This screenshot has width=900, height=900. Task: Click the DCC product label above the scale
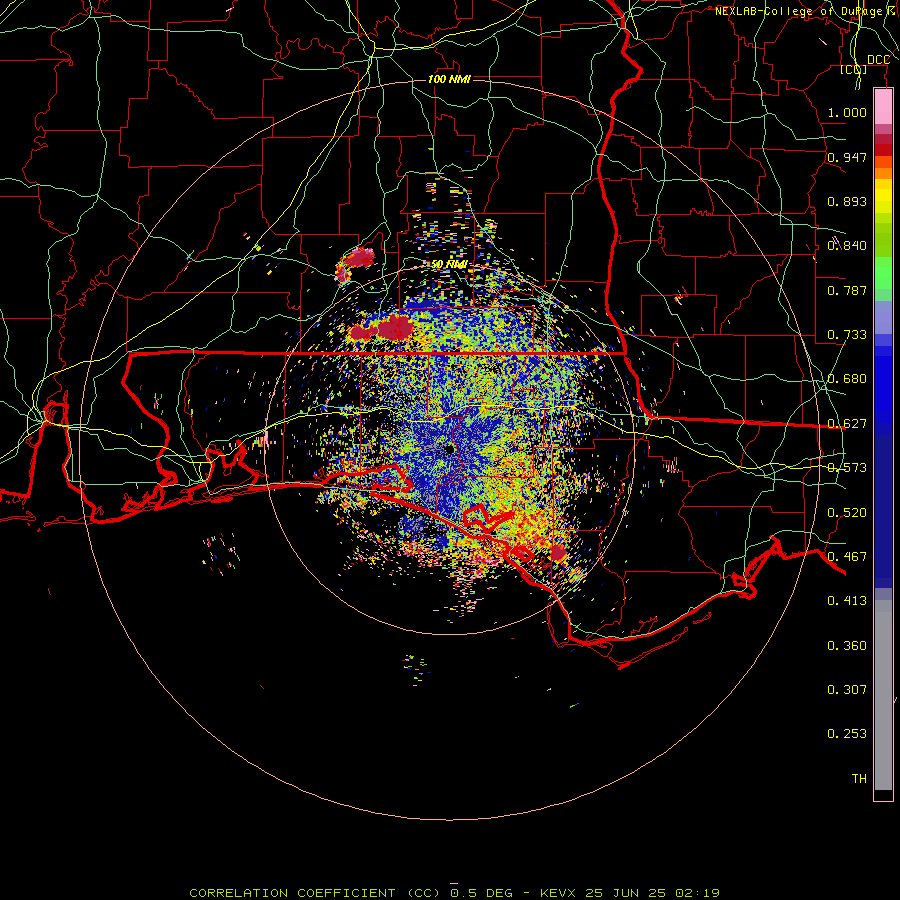(x=878, y=60)
